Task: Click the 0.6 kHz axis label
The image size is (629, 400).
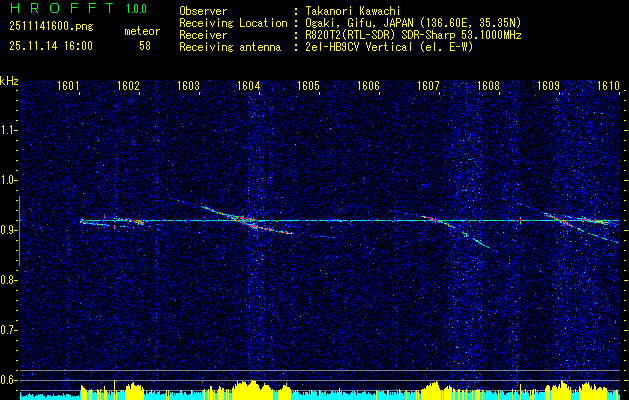Action: 7,380
